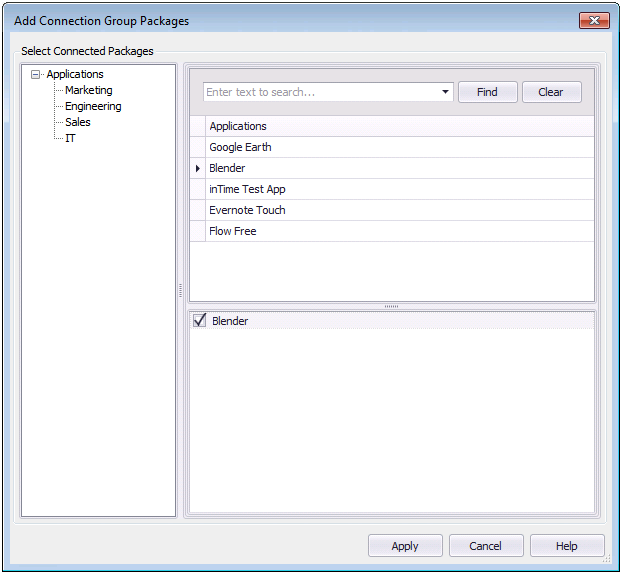Select the inTime Test App row
Image resolution: width=620 pixels, height=574 pixels.
point(247,189)
